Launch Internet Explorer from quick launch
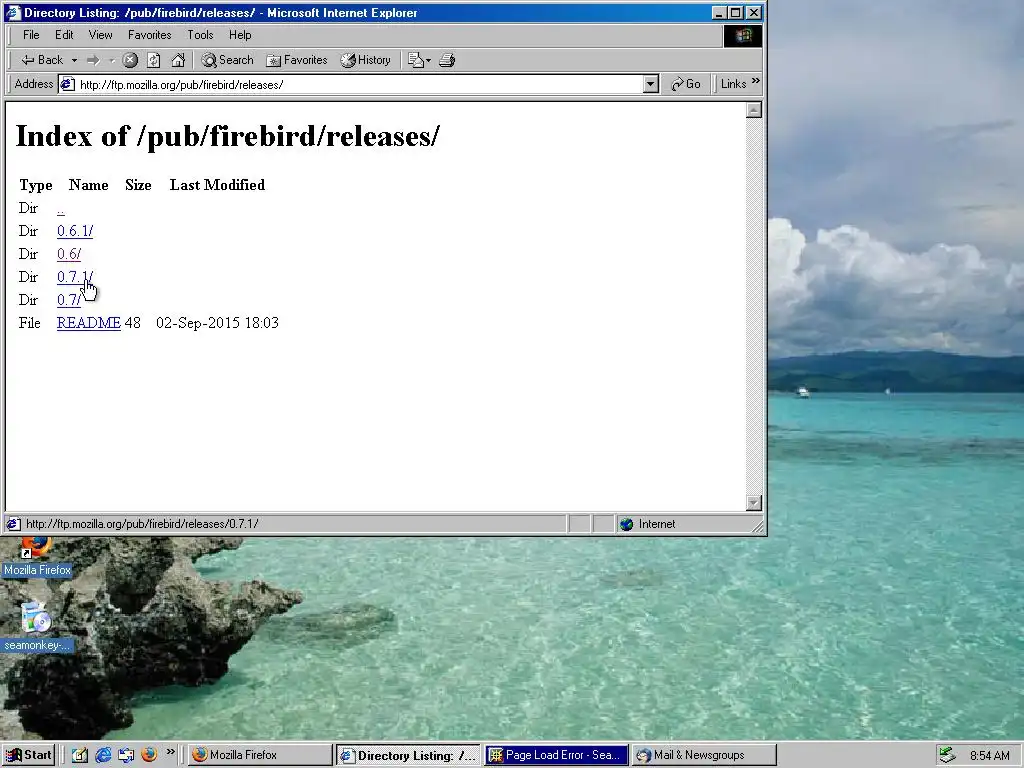1024x768 pixels. [103, 755]
